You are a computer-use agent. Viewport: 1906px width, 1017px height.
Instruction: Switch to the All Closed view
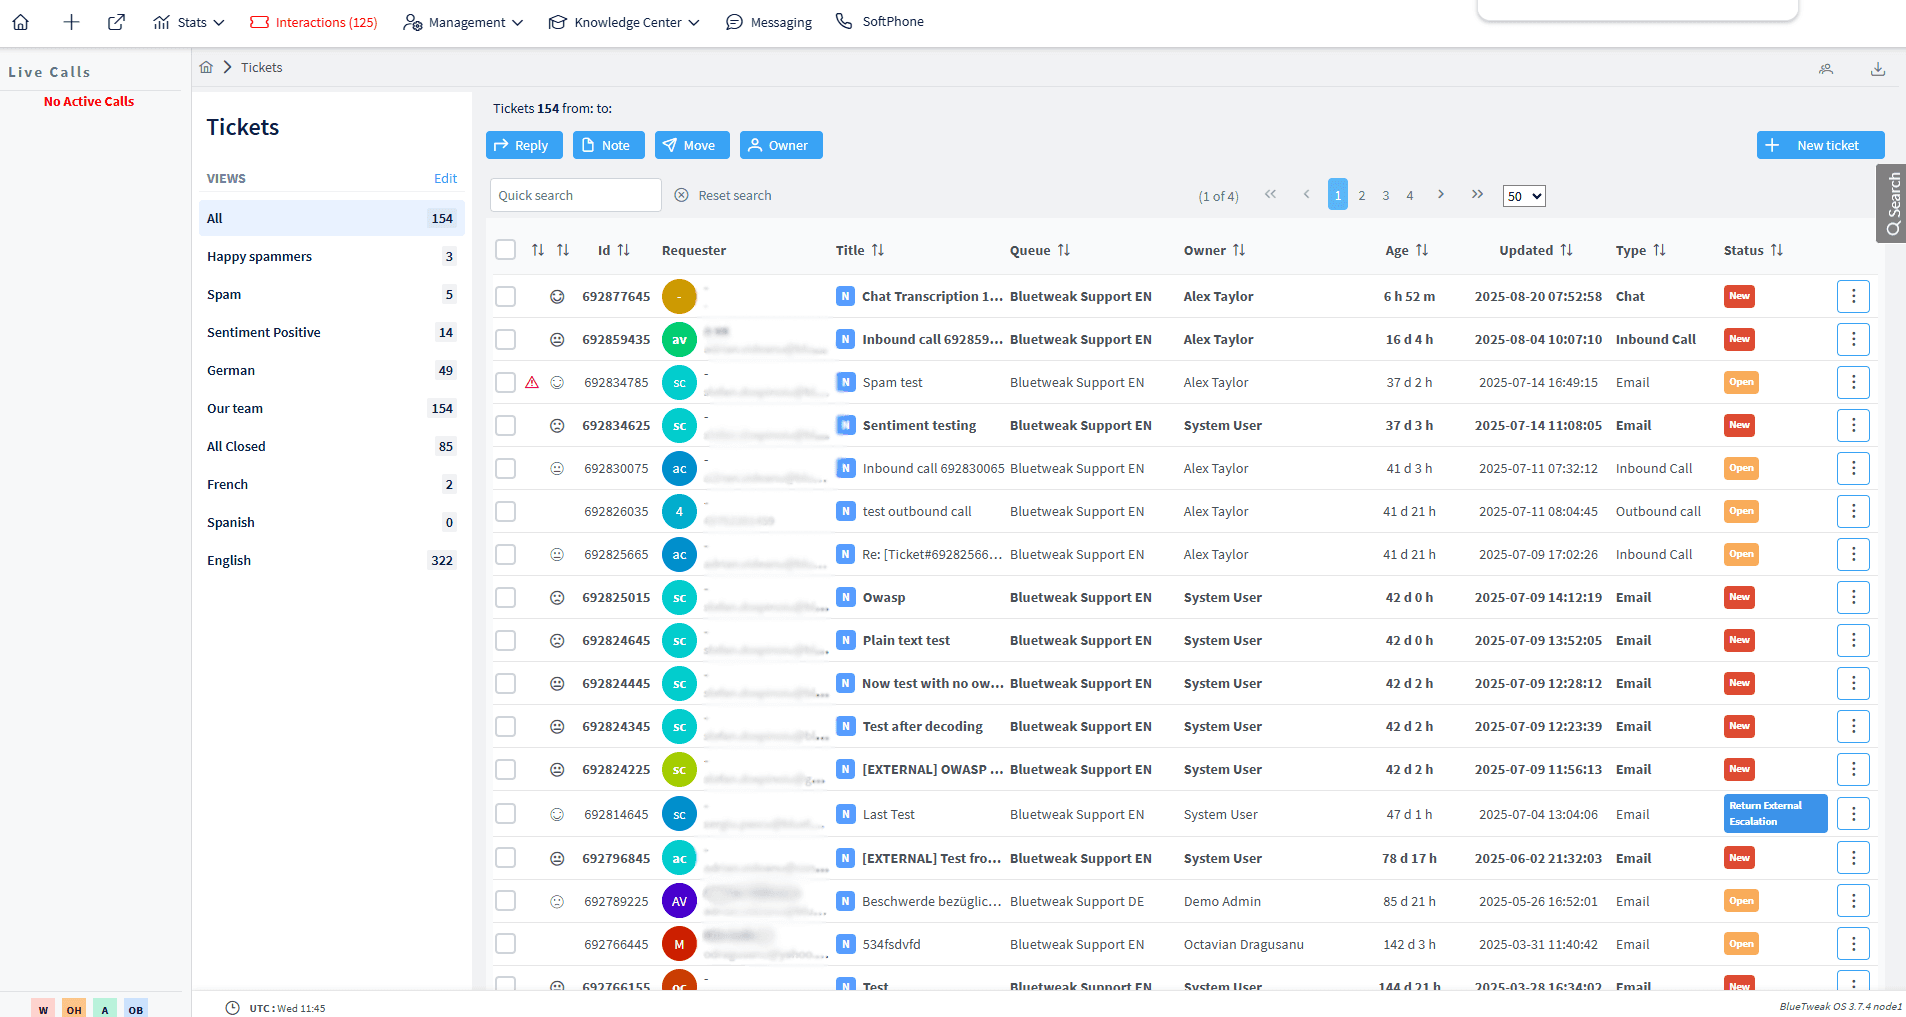point(236,446)
